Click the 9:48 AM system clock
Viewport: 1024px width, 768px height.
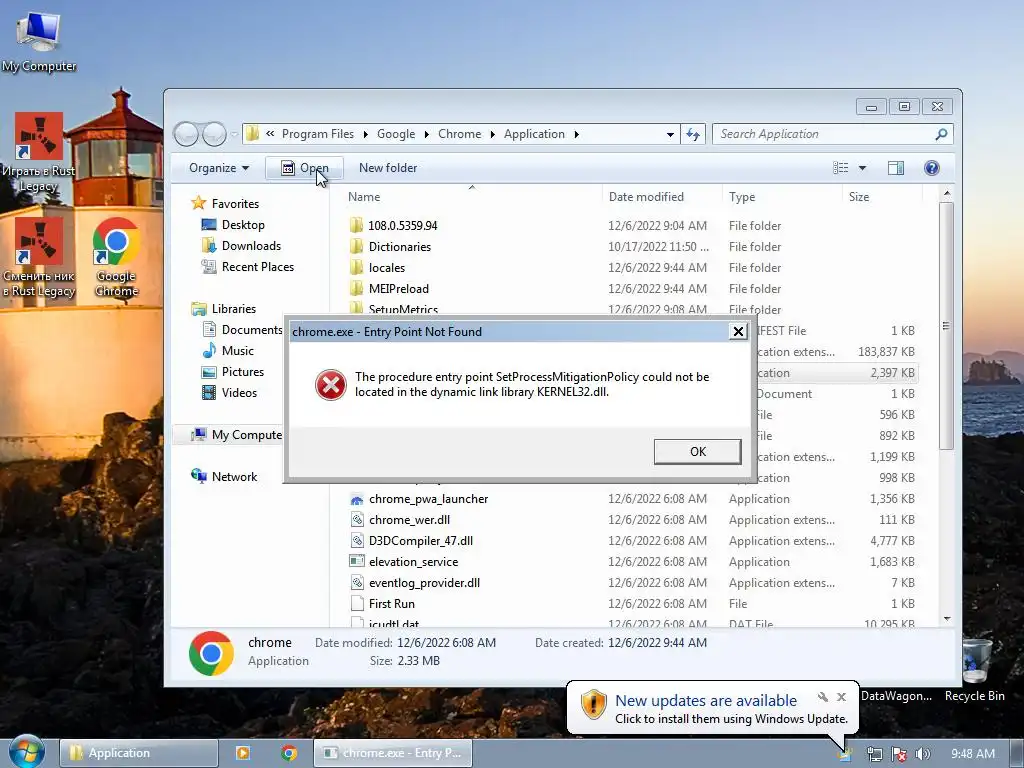pos(972,754)
